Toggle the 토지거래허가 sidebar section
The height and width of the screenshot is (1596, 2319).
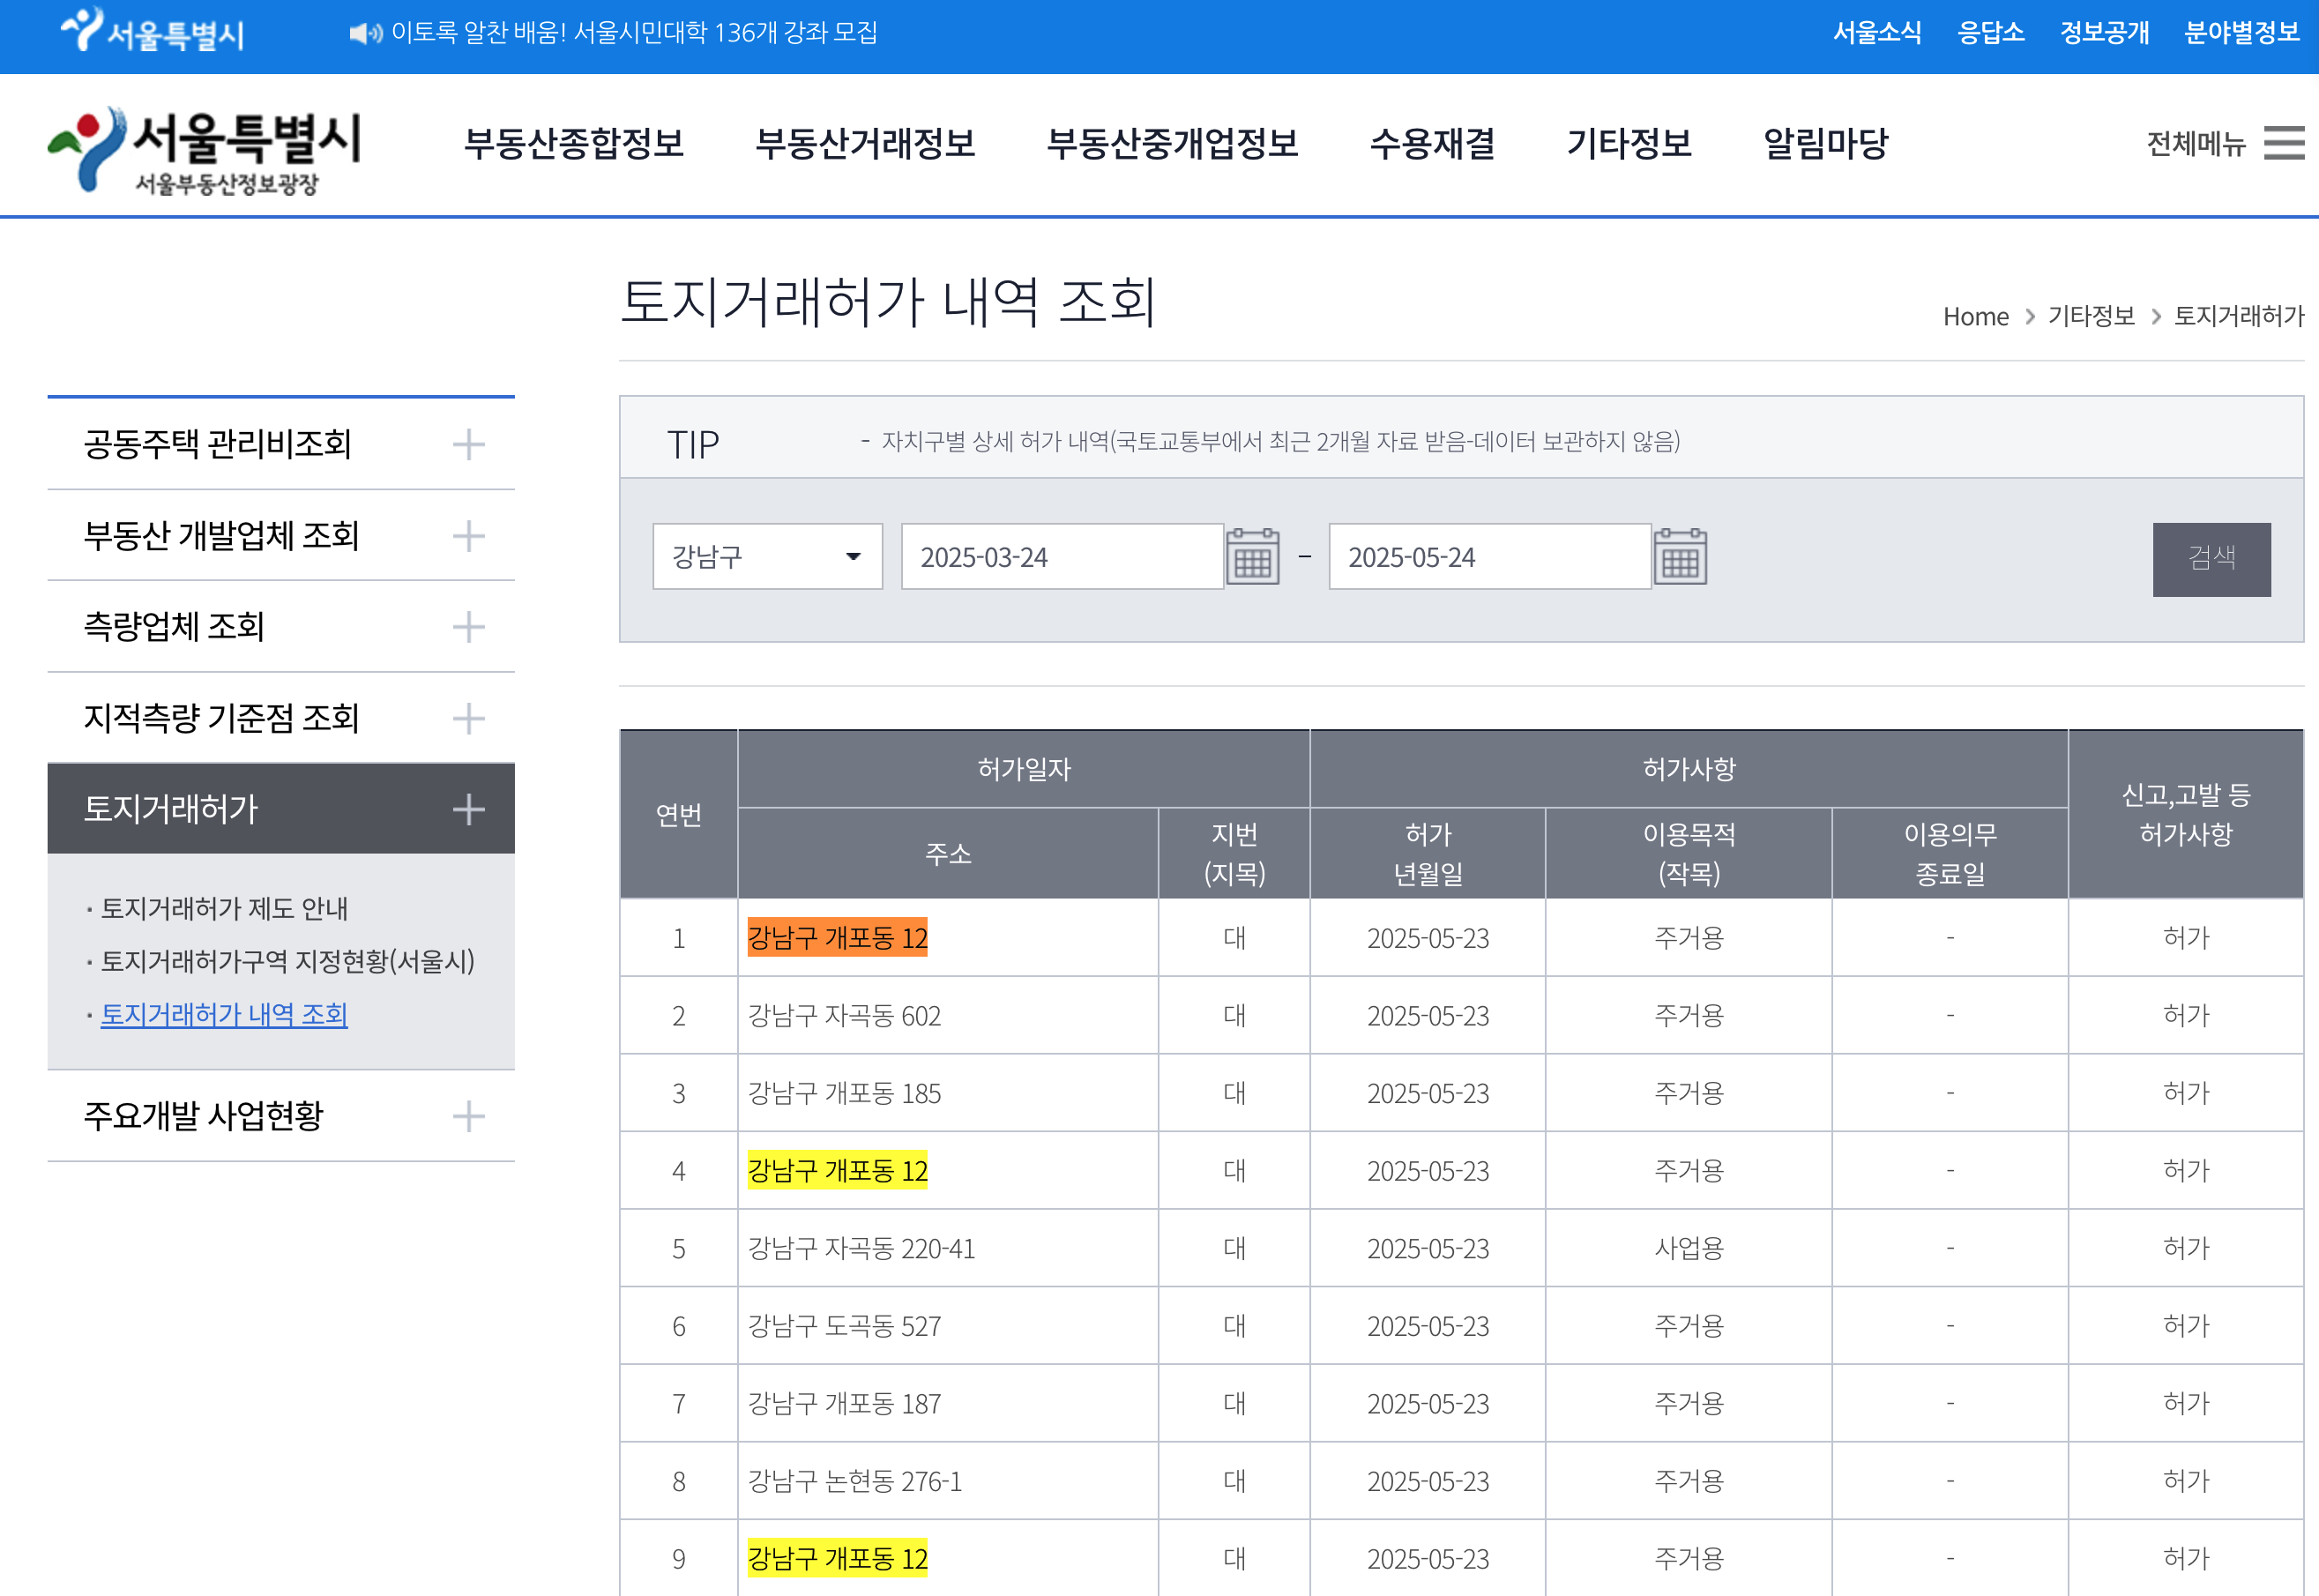click(x=468, y=809)
